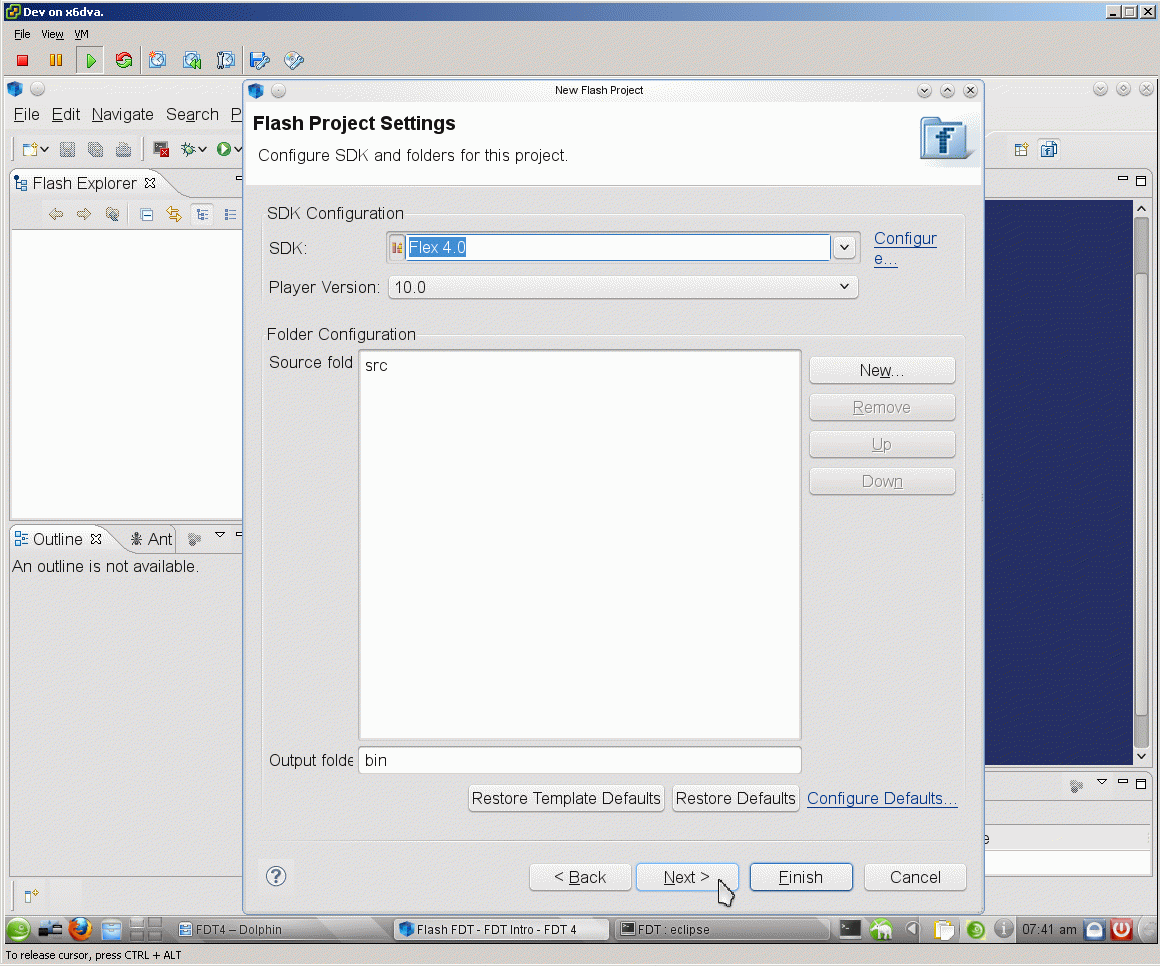The image size is (1160, 966).
Task: Click the terminal icon in system tray
Action: click(850, 929)
